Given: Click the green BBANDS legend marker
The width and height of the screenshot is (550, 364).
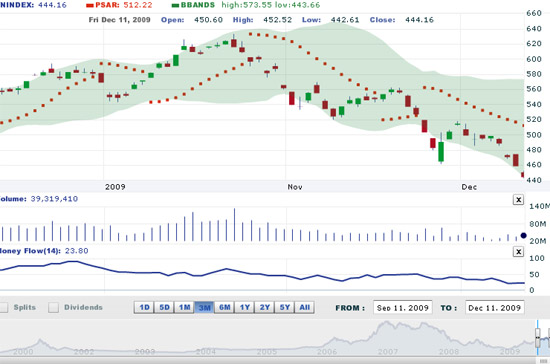Looking at the screenshot, I should 175,5.
